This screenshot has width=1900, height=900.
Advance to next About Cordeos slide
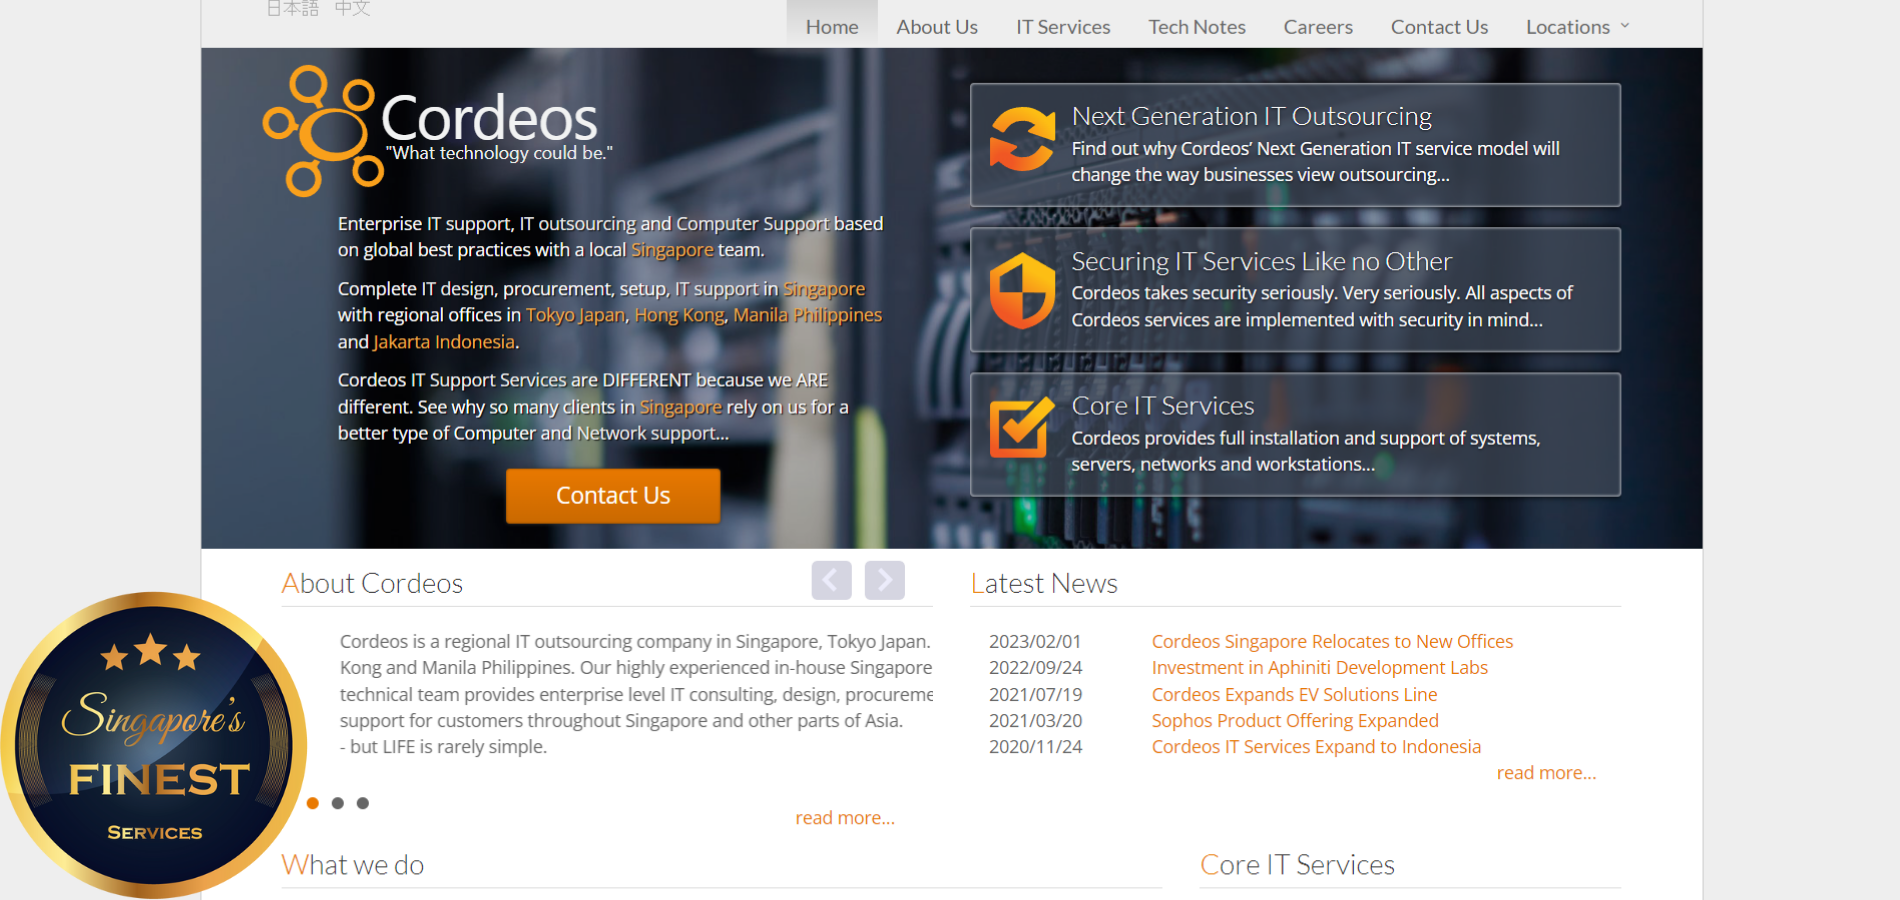click(x=884, y=580)
